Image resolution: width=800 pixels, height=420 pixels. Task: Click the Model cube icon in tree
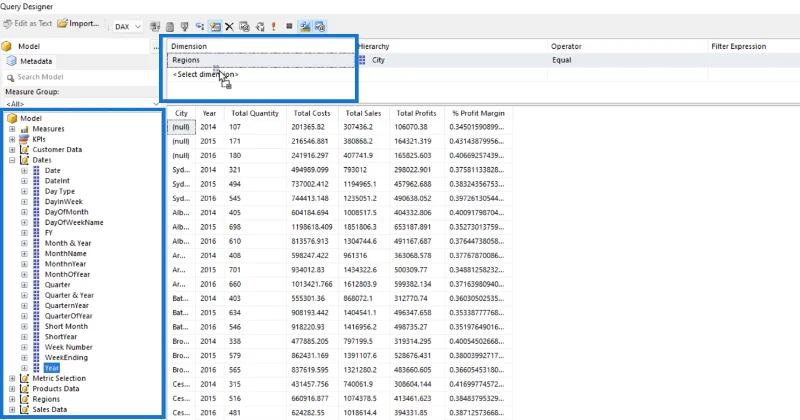click(12, 118)
